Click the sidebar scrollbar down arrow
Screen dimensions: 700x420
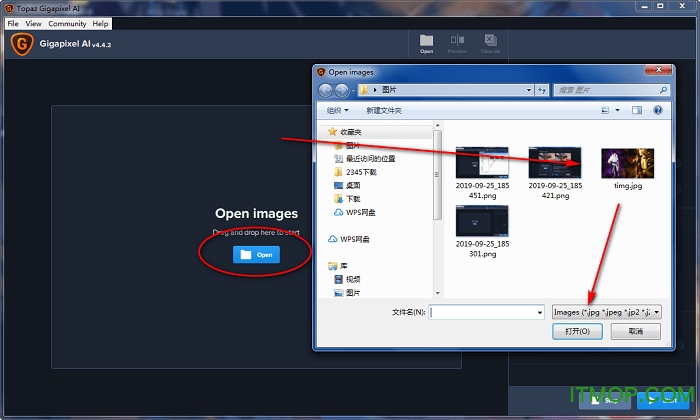[x=438, y=293]
